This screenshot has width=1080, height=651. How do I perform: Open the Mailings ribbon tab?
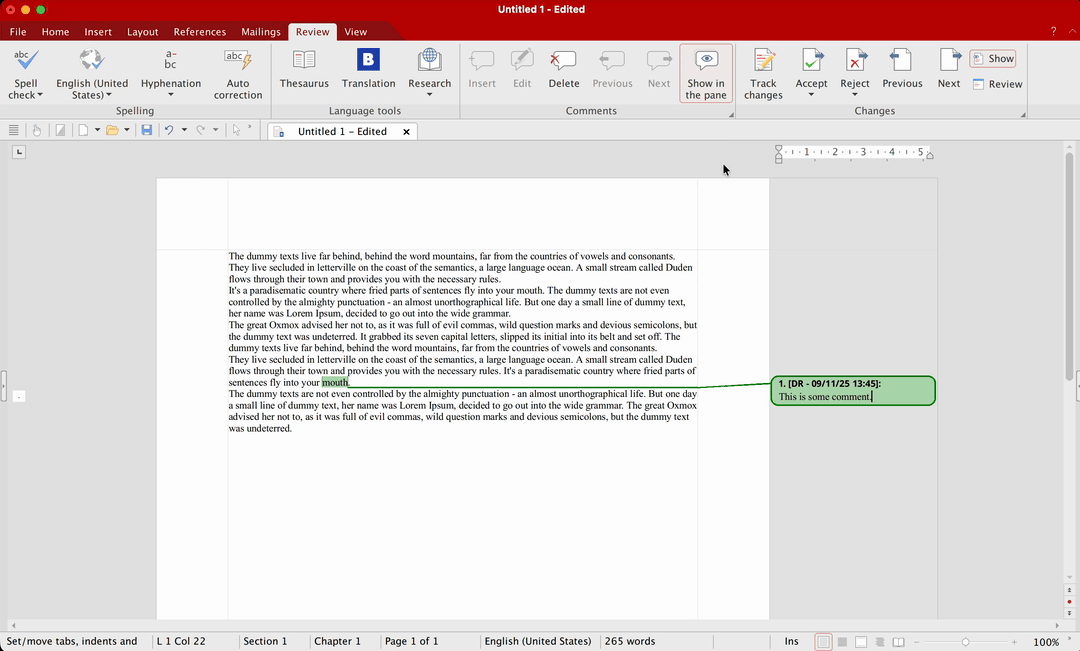tap(261, 32)
